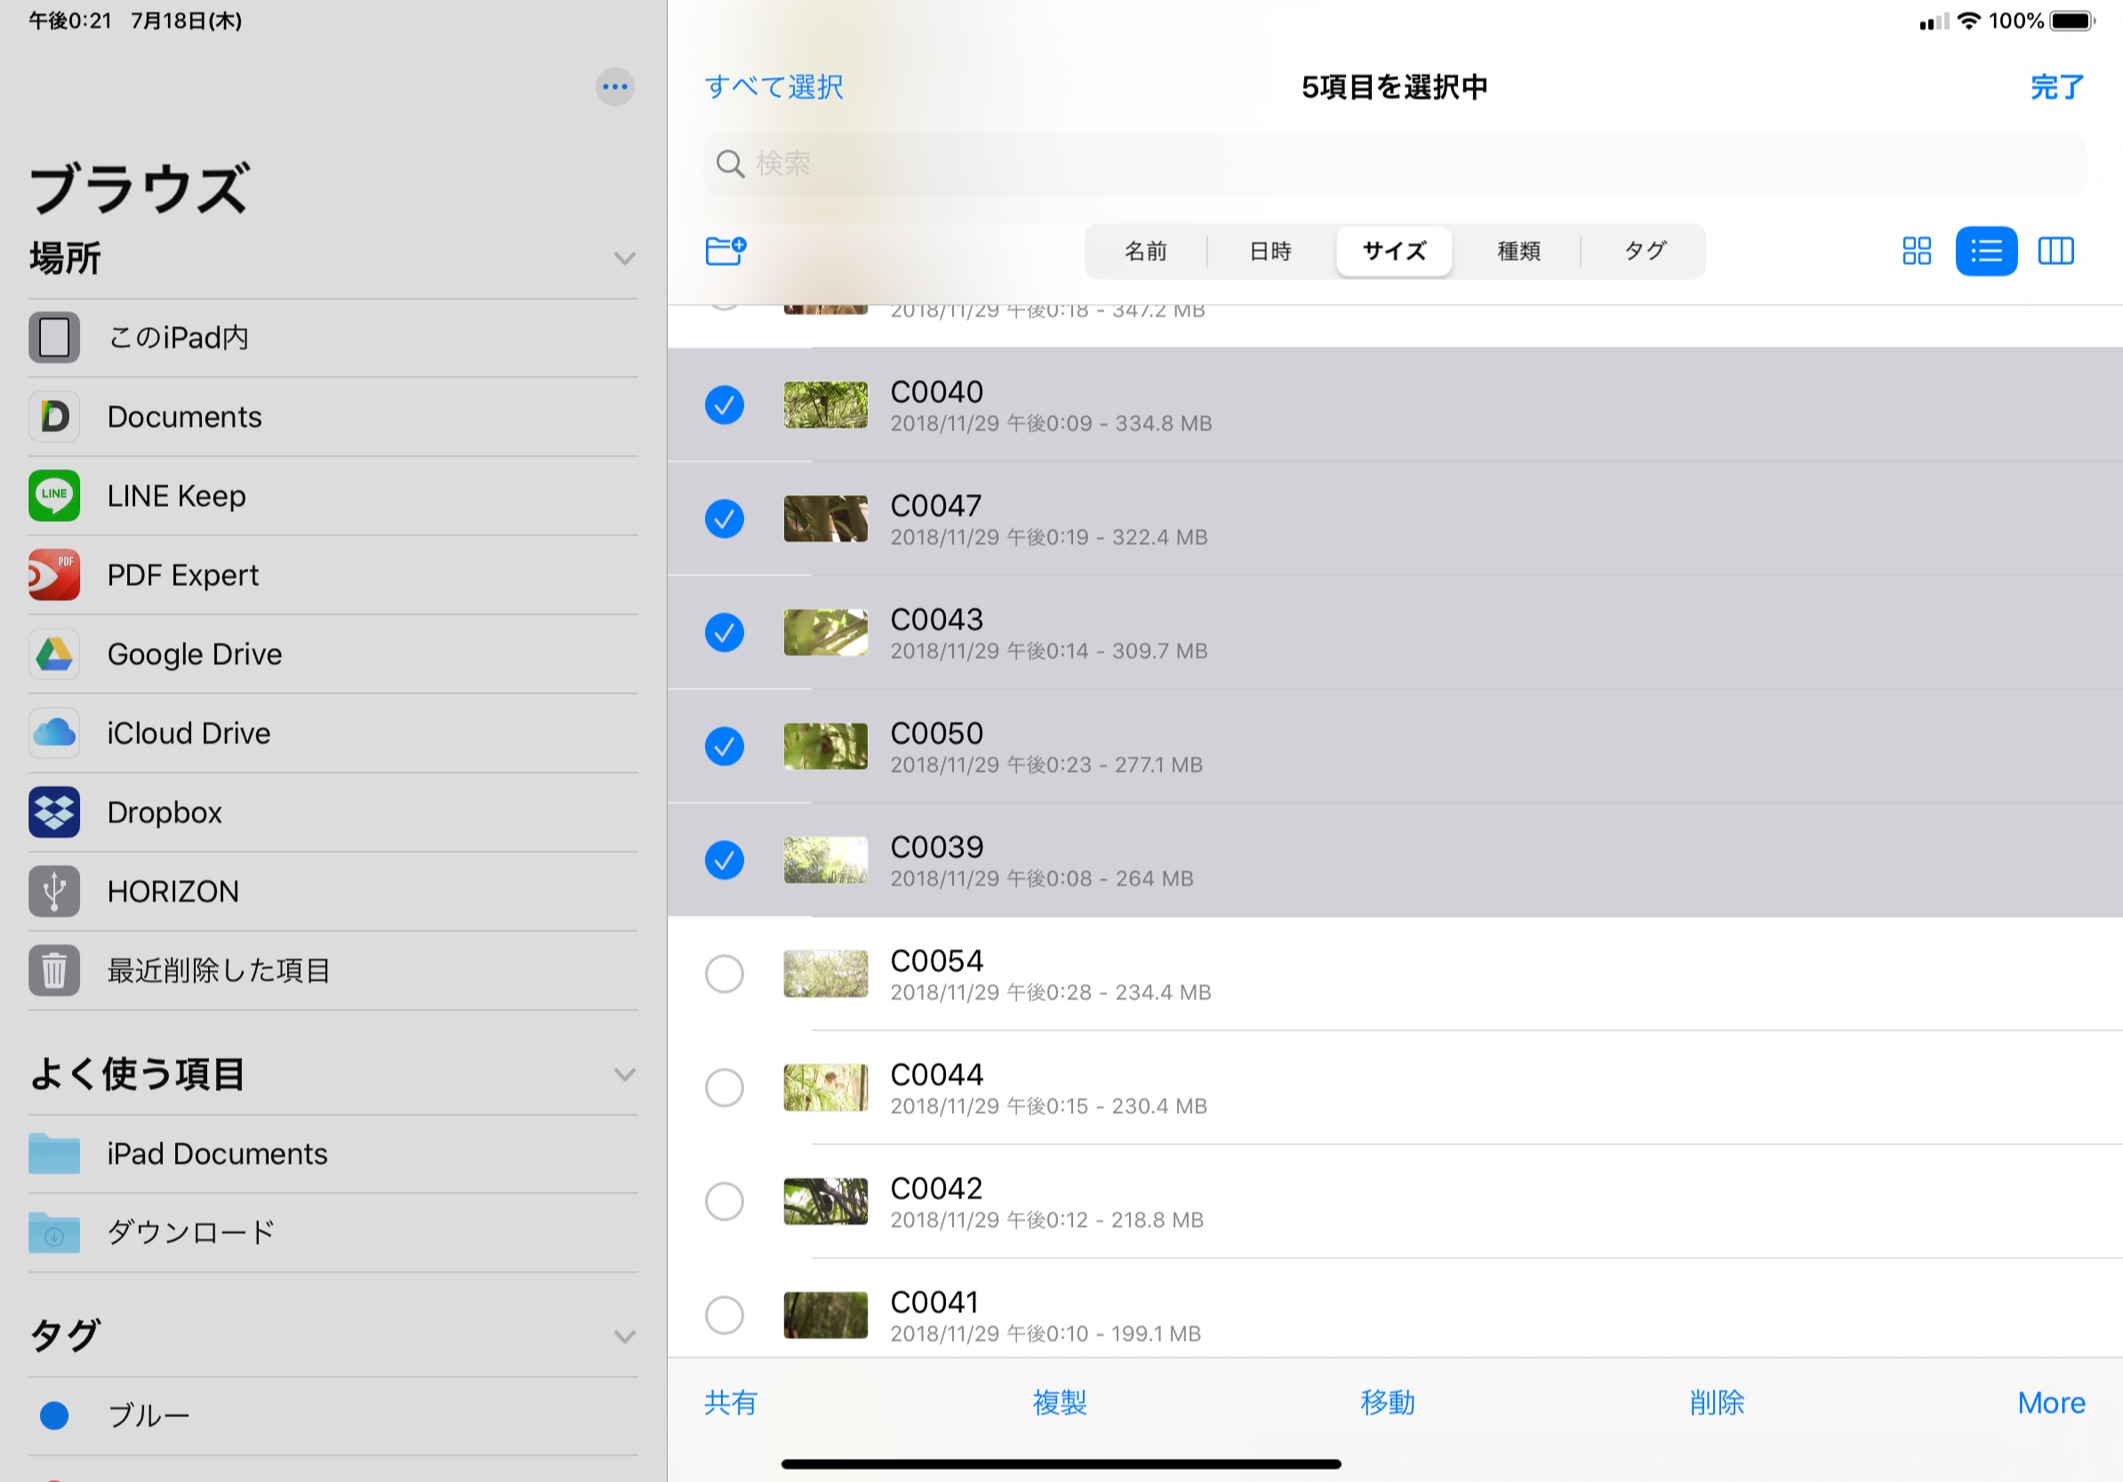Deselect the C0040 video file checkbox
The height and width of the screenshot is (1482, 2123).
[x=724, y=405]
